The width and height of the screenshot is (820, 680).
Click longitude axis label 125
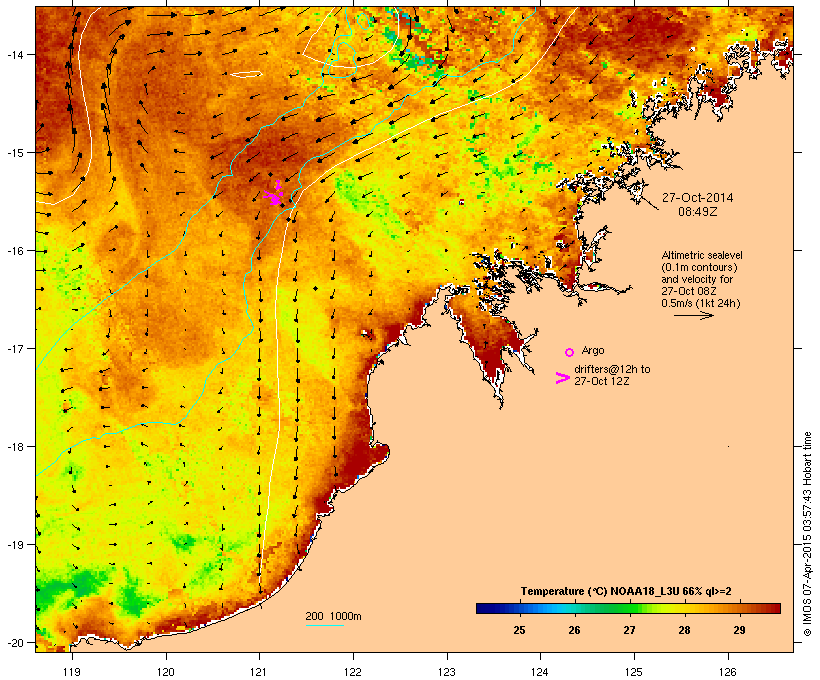coord(634,672)
